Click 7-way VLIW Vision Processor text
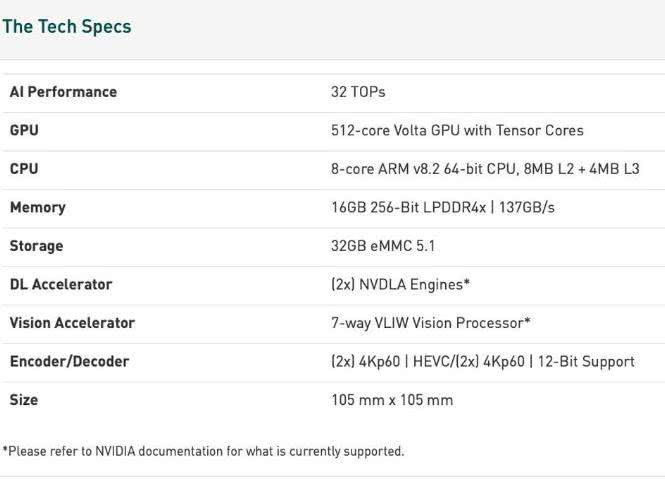 pos(430,323)
